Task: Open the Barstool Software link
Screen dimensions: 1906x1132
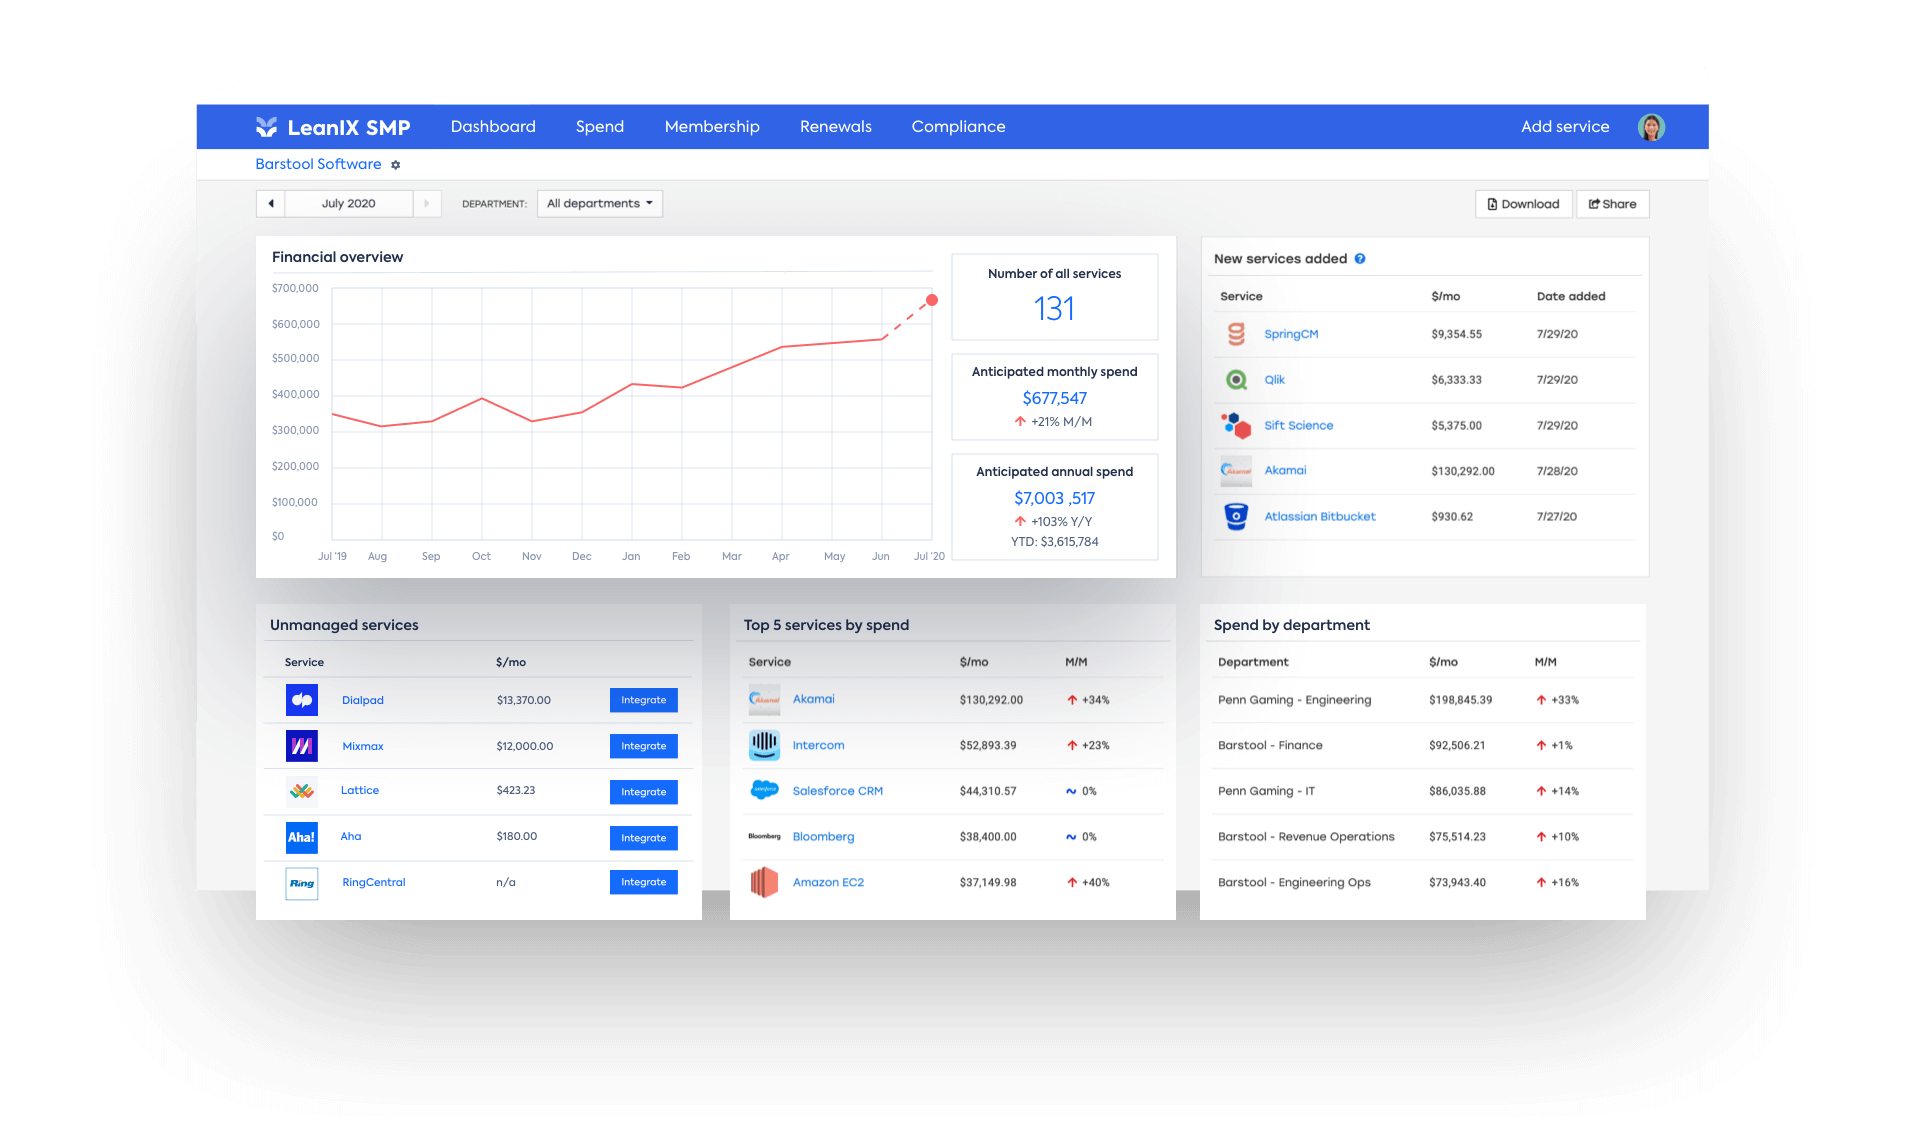Action: pyautogui.click(x=318, y=164)
